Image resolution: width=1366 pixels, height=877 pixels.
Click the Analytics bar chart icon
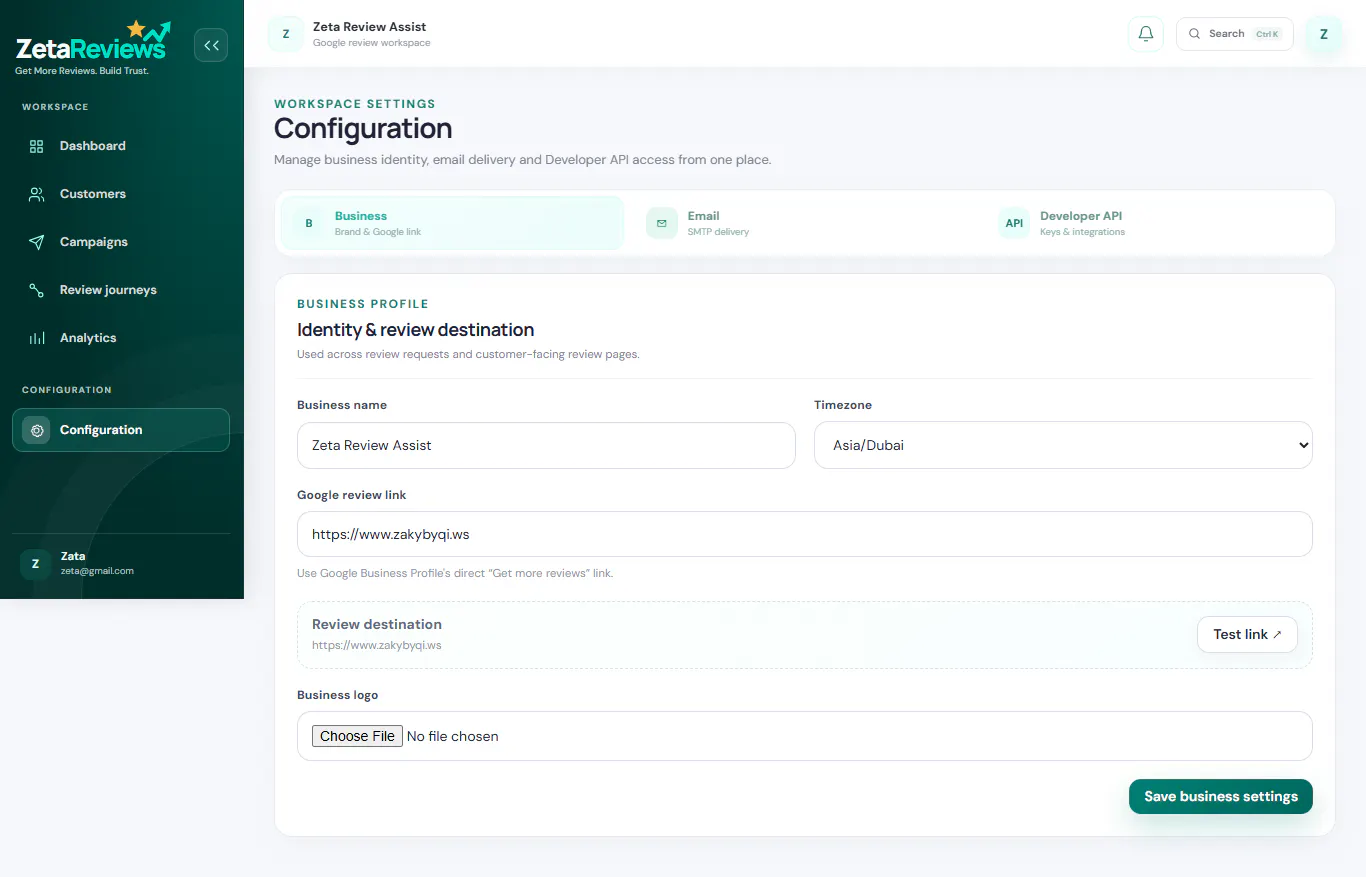pos(37,338)
